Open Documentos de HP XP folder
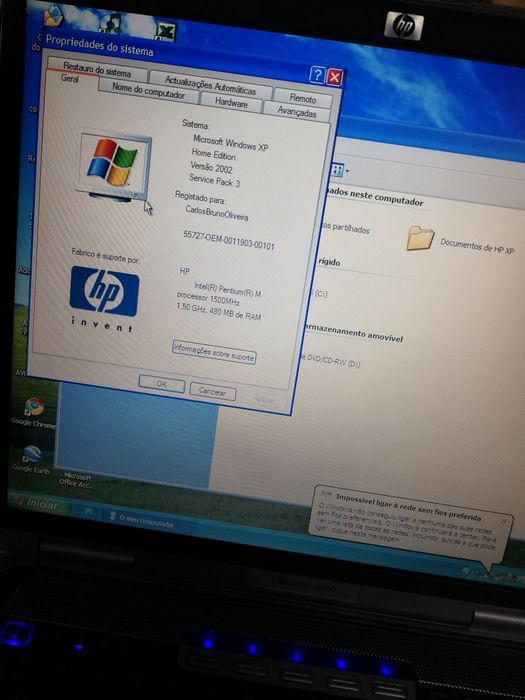Image resolution: width=525 pixels, height=700 pixels. (x=461, y=241)
